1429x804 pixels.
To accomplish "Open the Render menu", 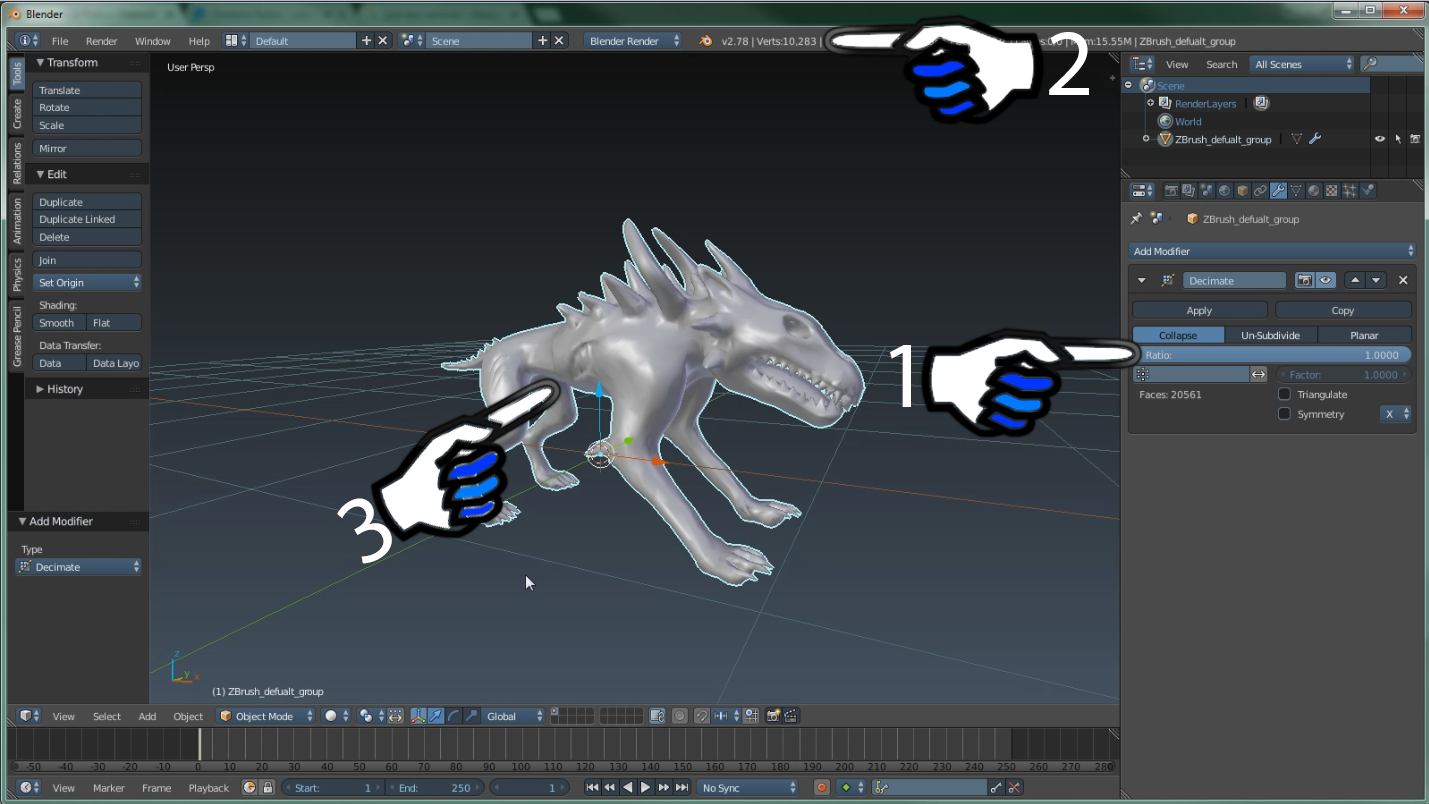I will coord(101,41).
